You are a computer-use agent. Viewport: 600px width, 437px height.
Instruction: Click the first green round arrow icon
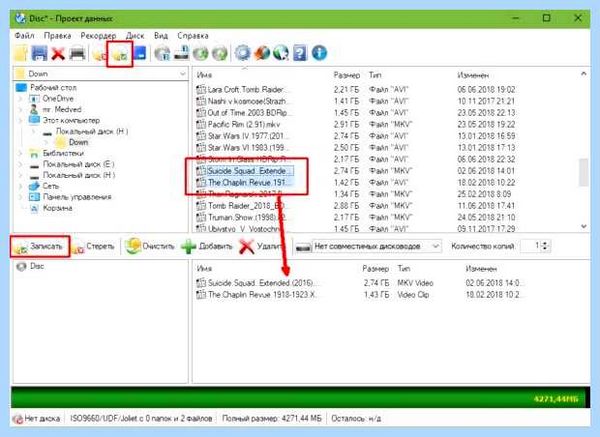point(201,53)
